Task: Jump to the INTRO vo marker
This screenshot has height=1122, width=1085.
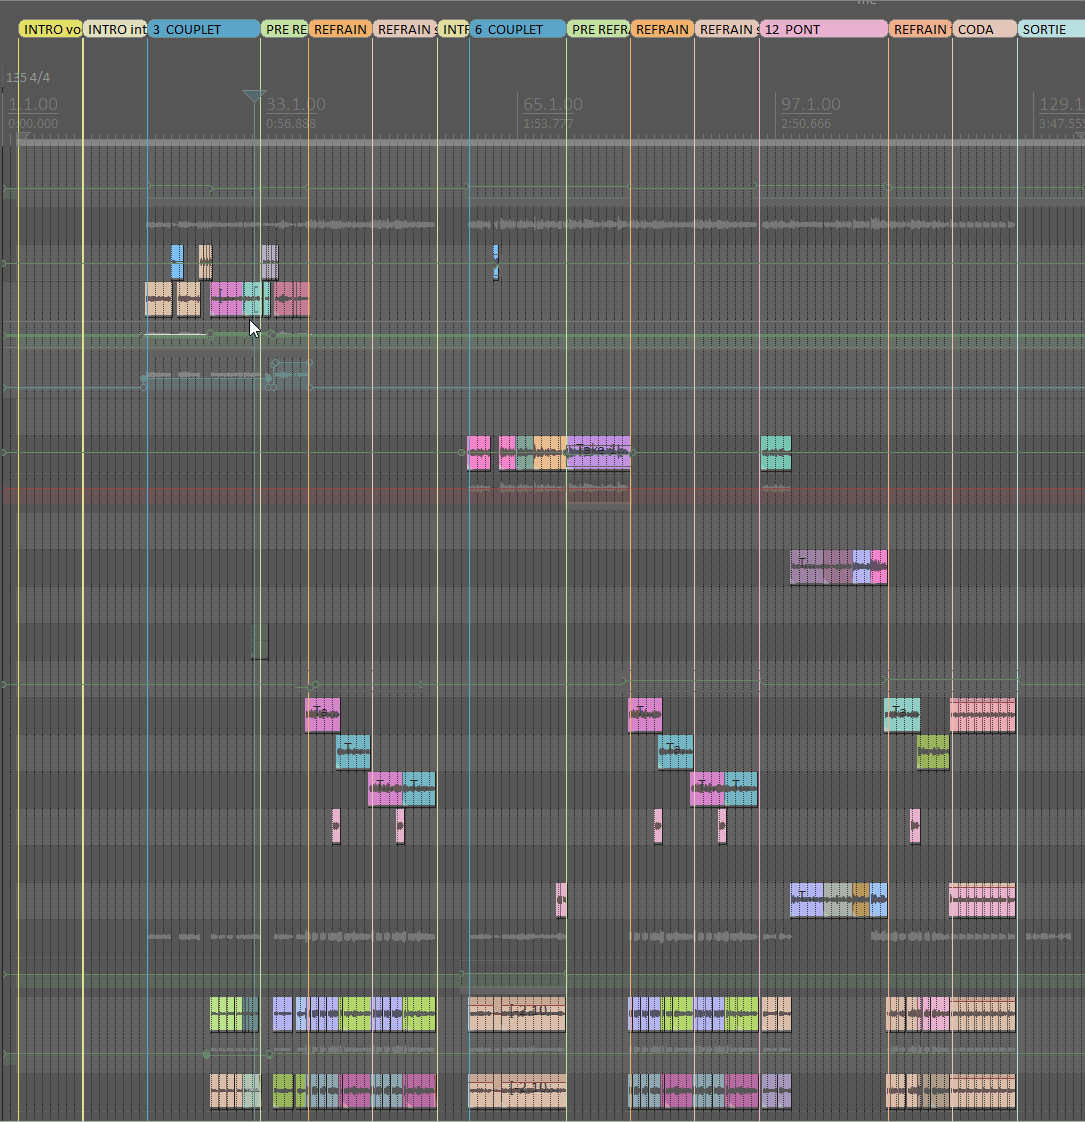Action: [x=51, y=29]
